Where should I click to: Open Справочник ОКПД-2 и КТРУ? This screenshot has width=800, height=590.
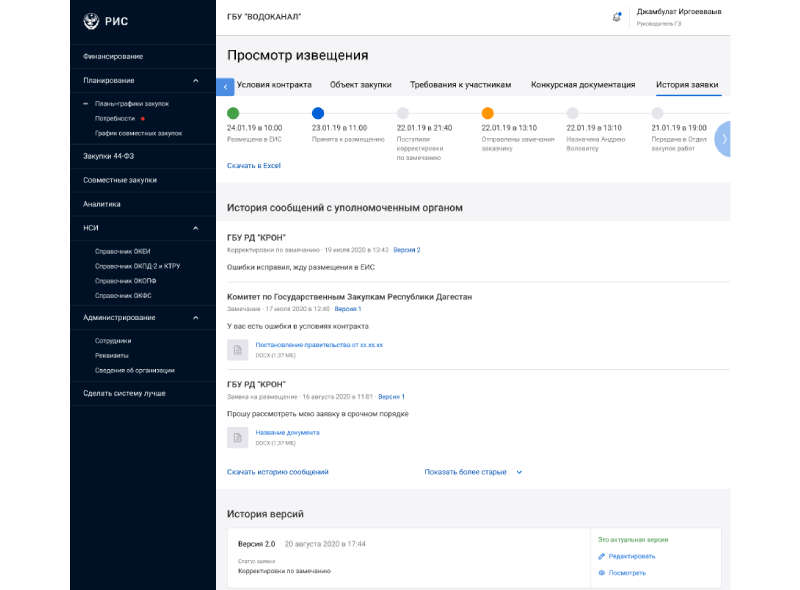click(x=137, y=266)
